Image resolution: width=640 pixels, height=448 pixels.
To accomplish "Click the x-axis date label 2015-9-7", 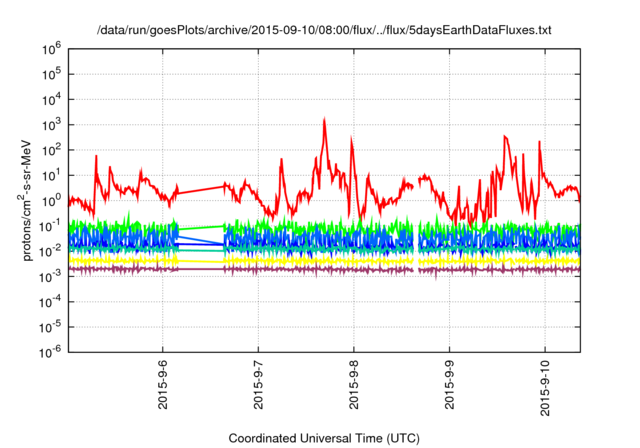I will pos(258,385).
